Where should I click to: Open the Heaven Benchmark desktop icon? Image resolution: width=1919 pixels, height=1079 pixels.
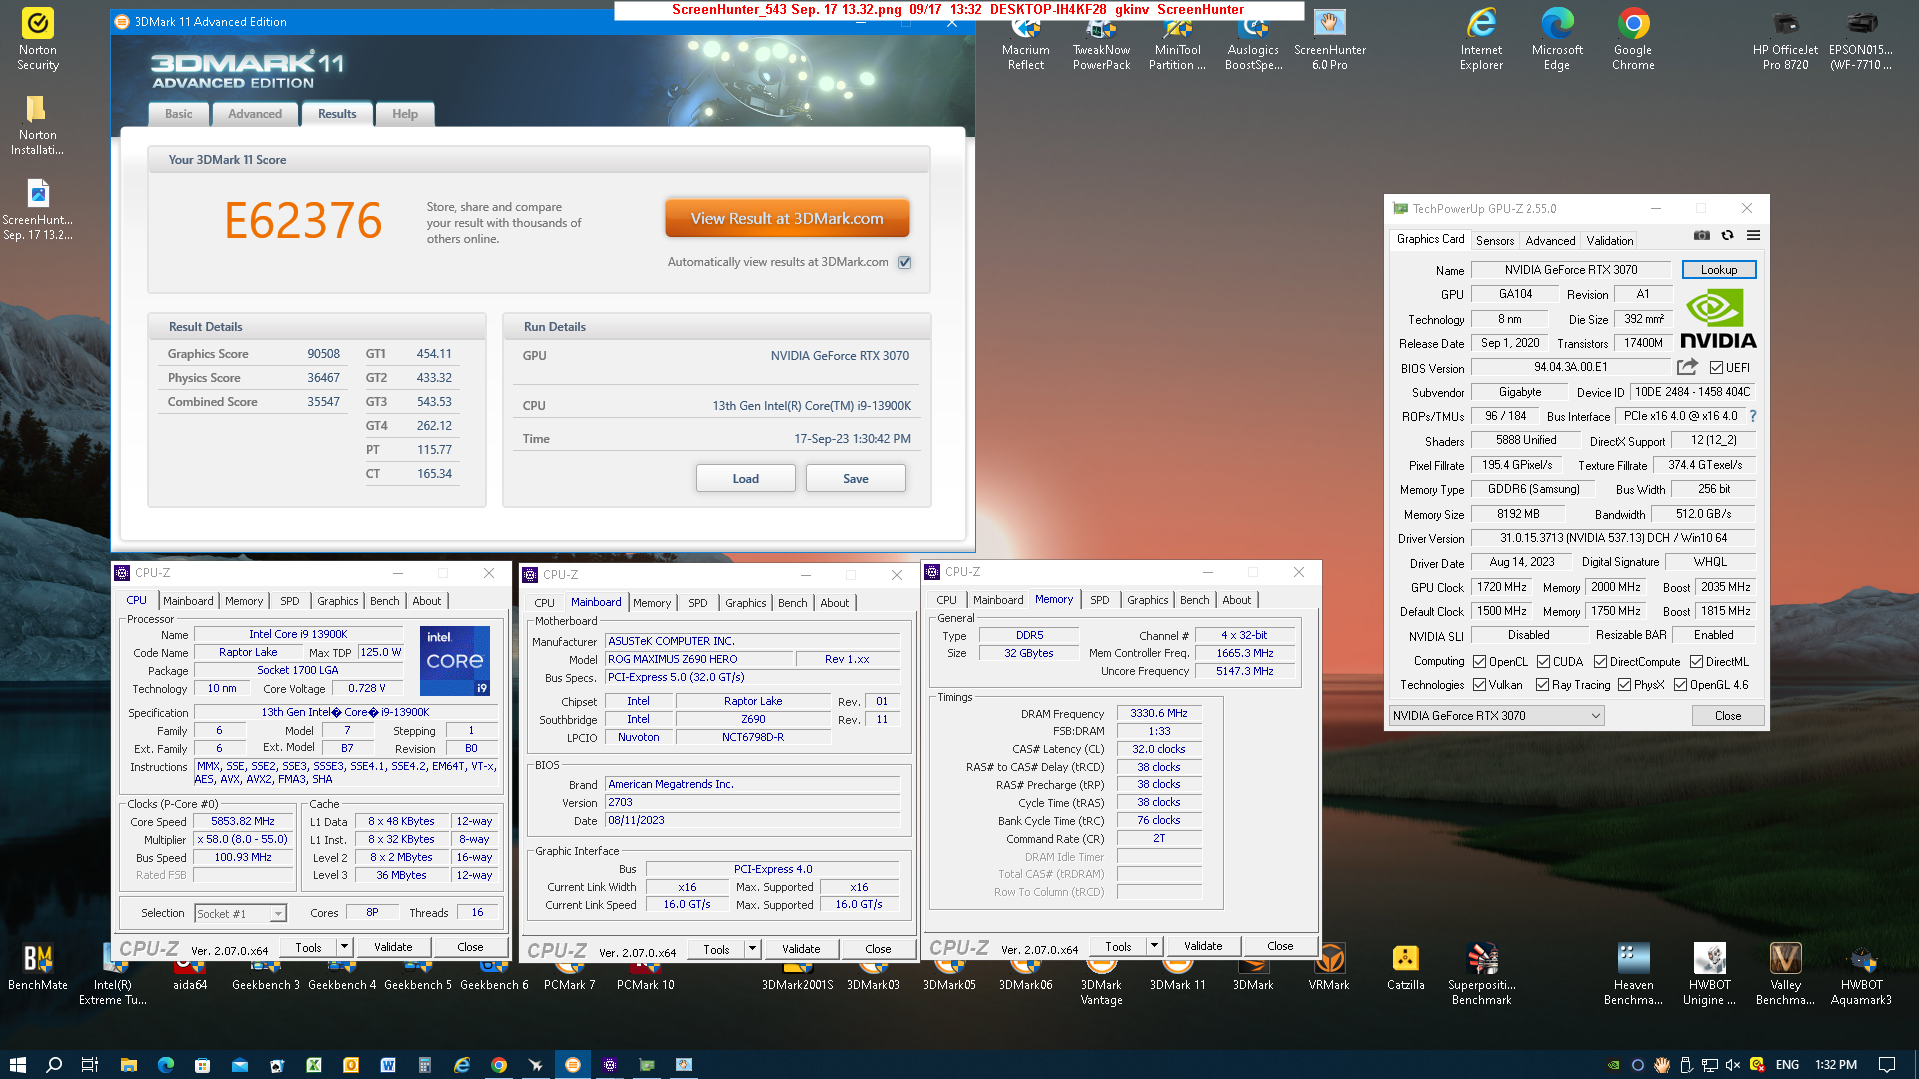[1633, 974]
